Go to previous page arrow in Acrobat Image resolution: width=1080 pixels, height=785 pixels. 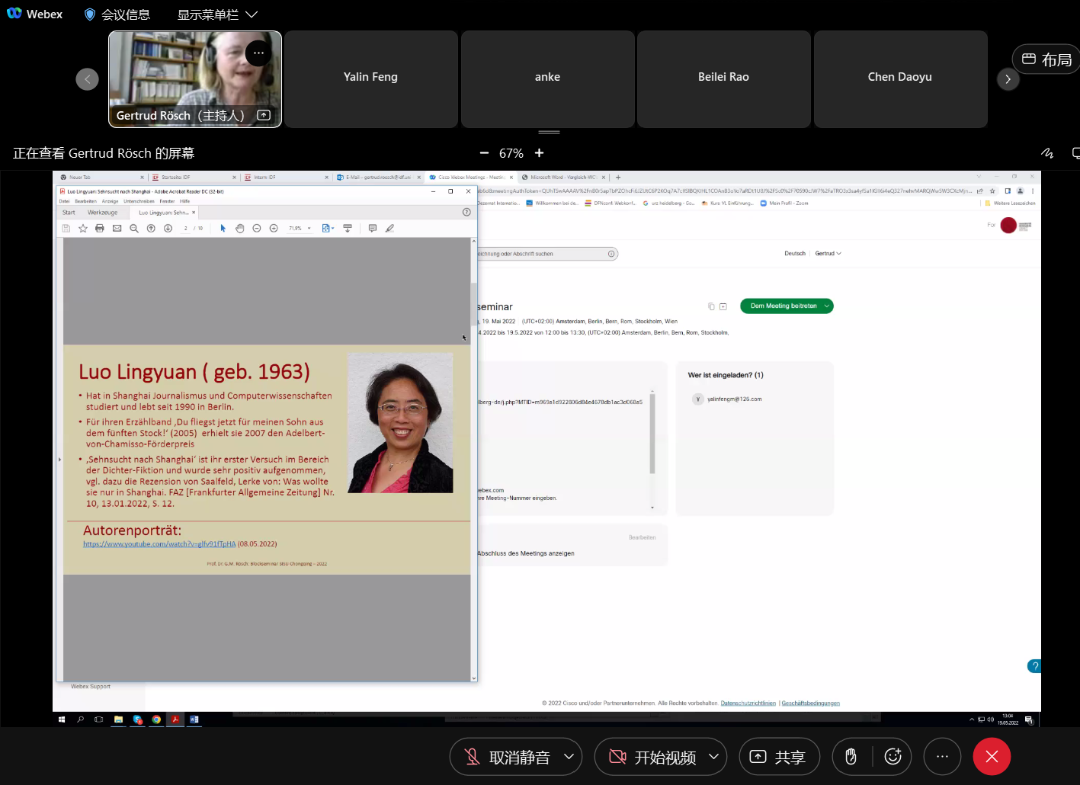(x=151, y=228)
